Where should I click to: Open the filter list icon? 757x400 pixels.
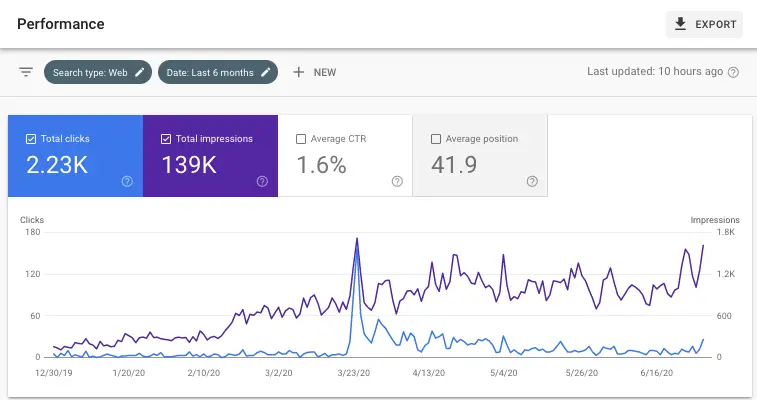pyautogui.click(x=26, y=72)
